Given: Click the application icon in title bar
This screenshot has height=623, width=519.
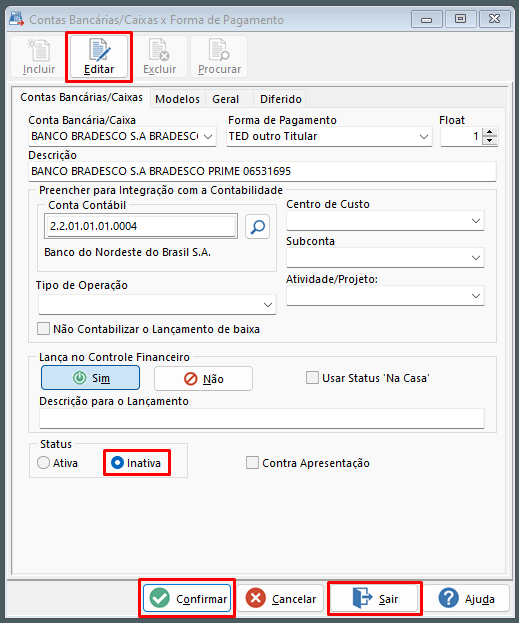Looking at the screenshot, I should (16, 19).
